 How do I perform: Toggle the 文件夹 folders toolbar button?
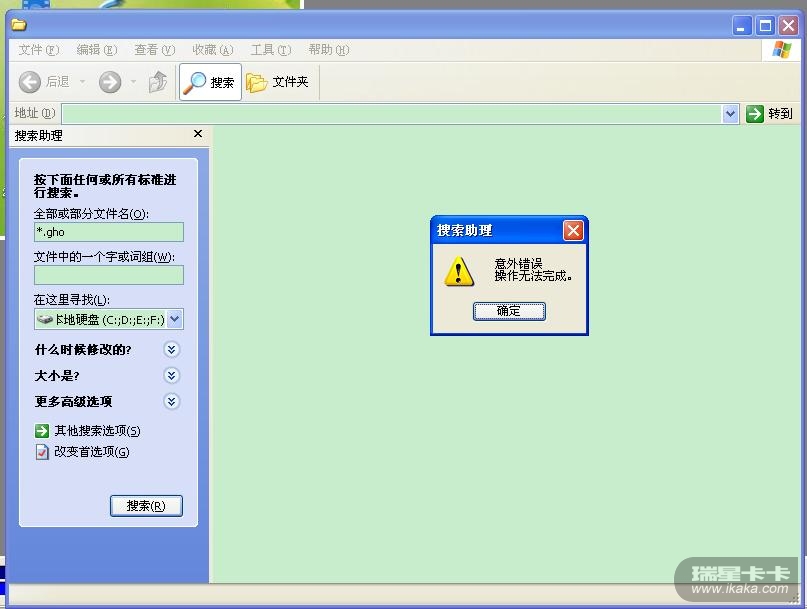(277, 82)
